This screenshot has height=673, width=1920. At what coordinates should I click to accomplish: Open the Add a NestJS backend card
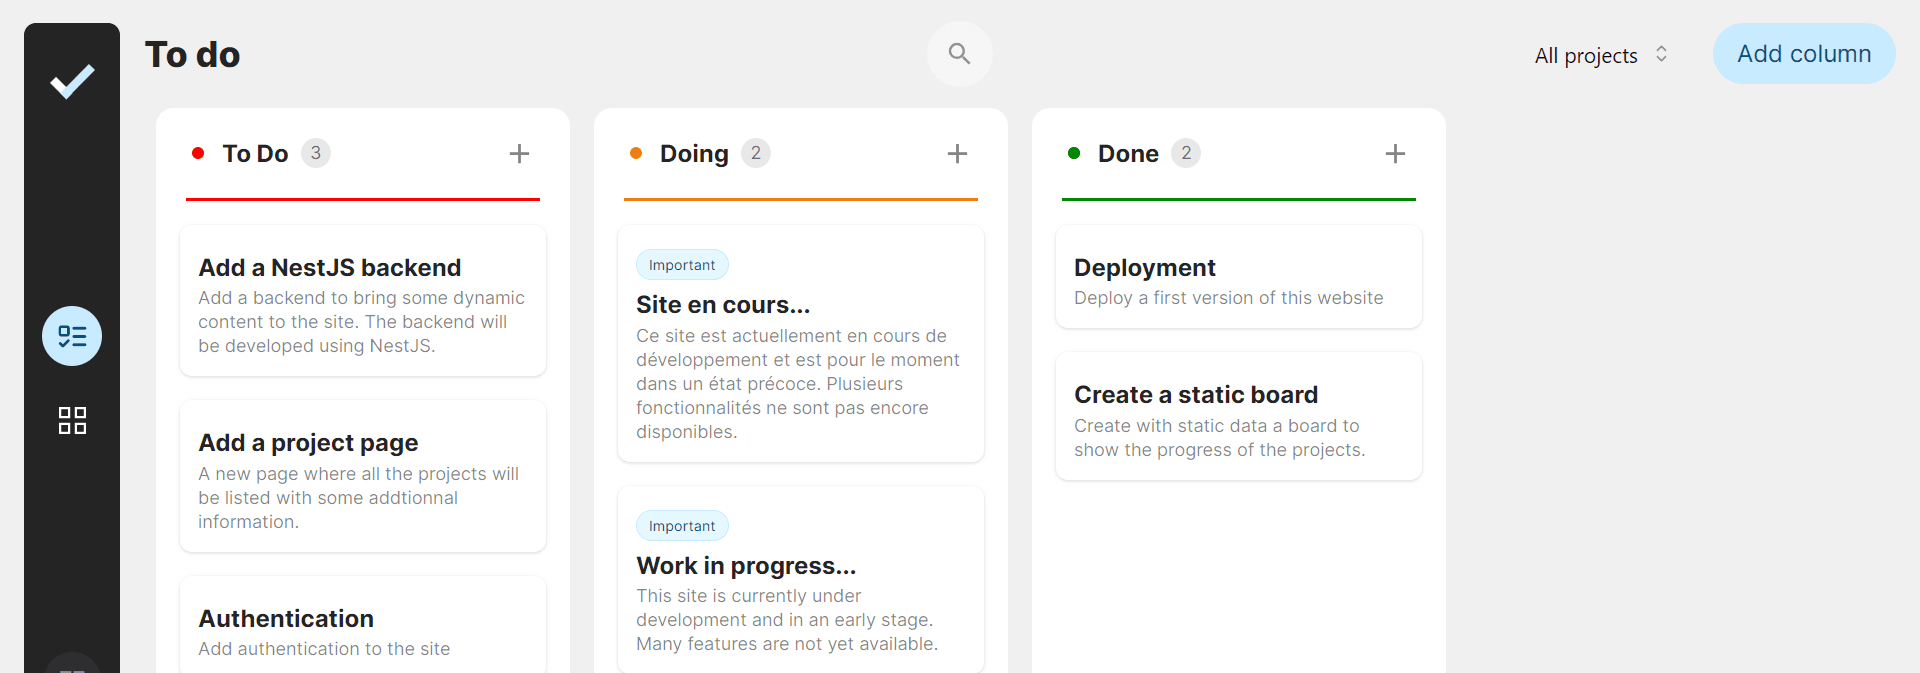[363, 301]
